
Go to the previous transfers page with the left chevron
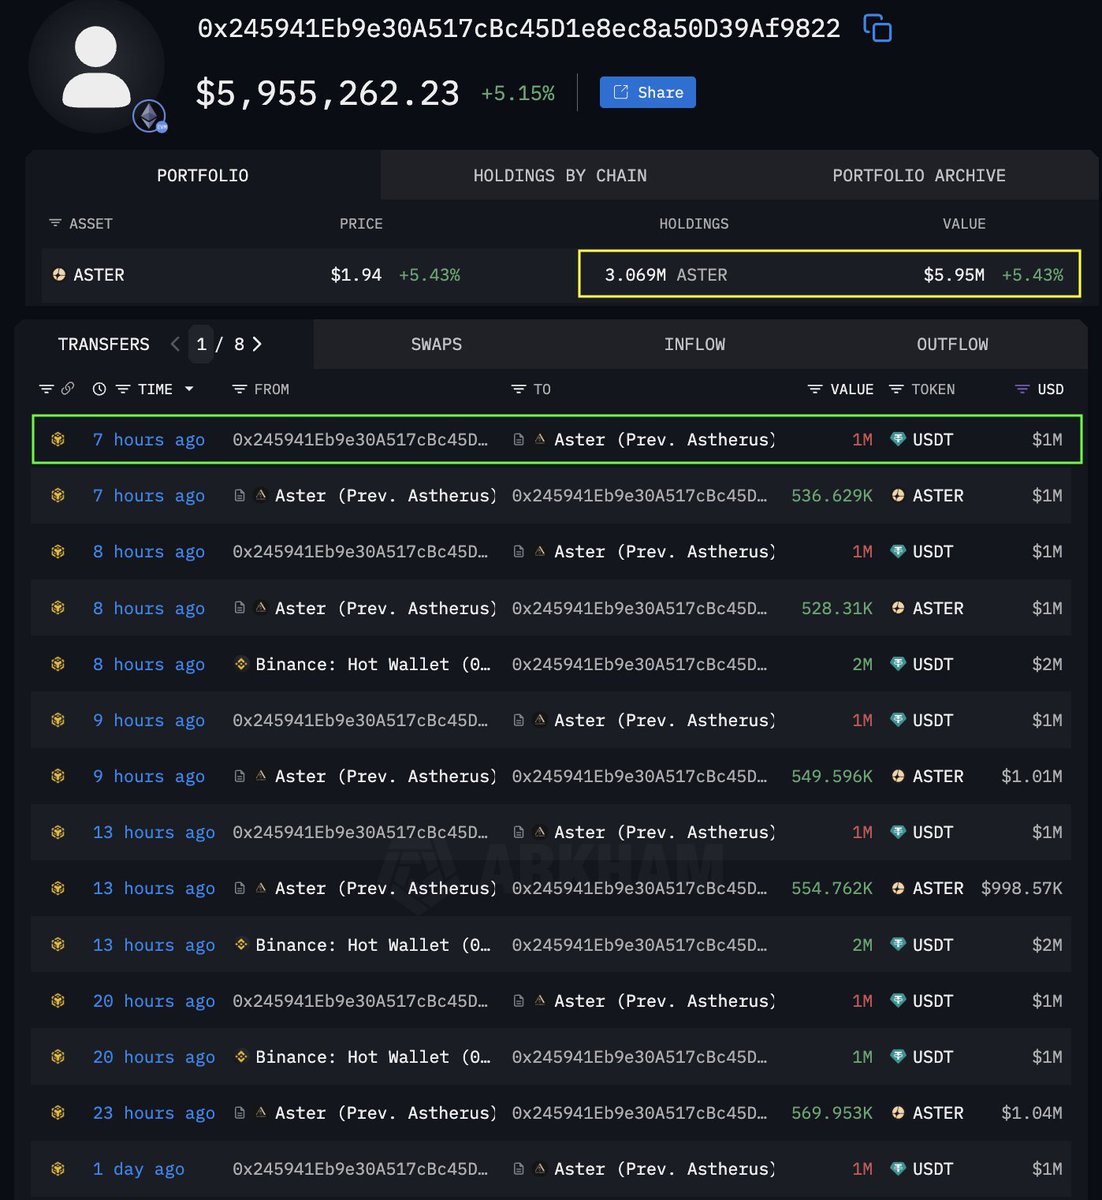pyautogui.click(x=175, y=344)
